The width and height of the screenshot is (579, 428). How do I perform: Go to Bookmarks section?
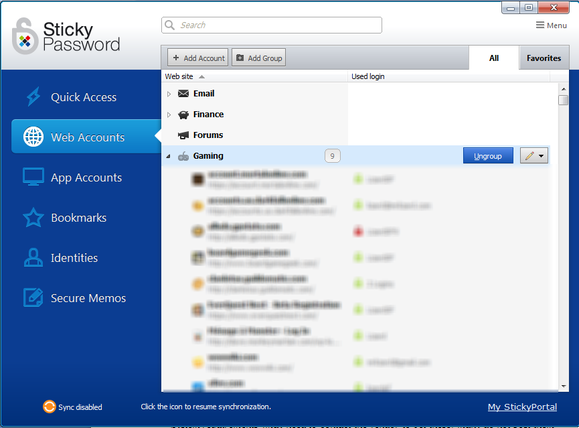click(x=79, y=218)
